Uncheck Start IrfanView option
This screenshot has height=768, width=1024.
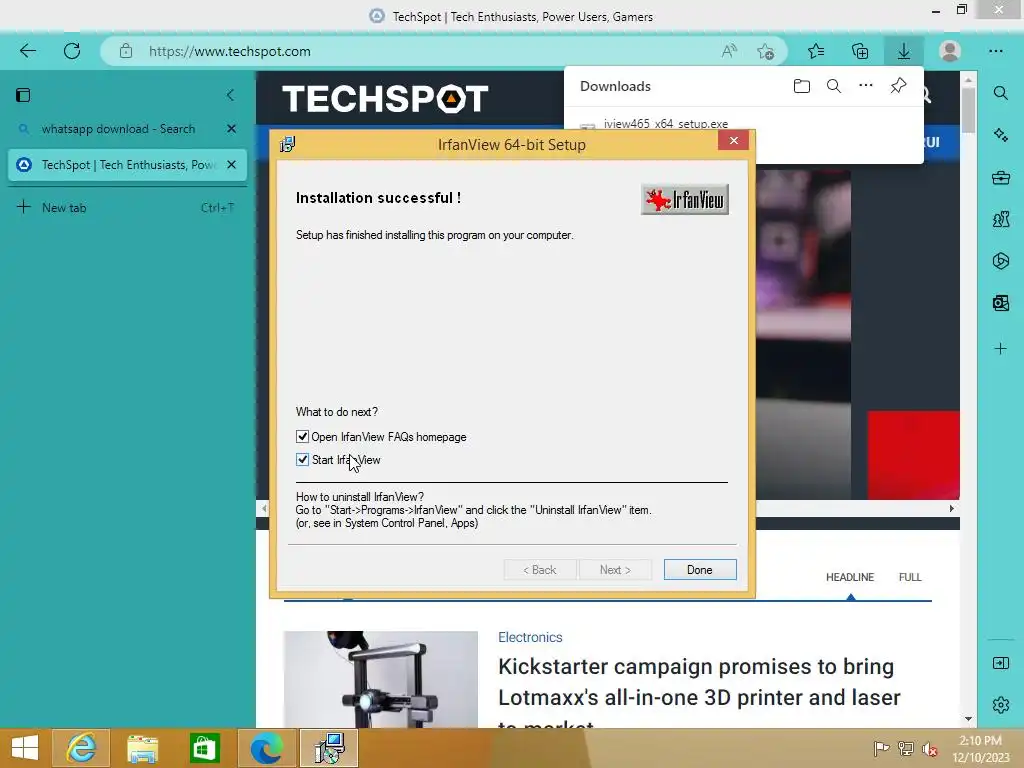point(302,460)
